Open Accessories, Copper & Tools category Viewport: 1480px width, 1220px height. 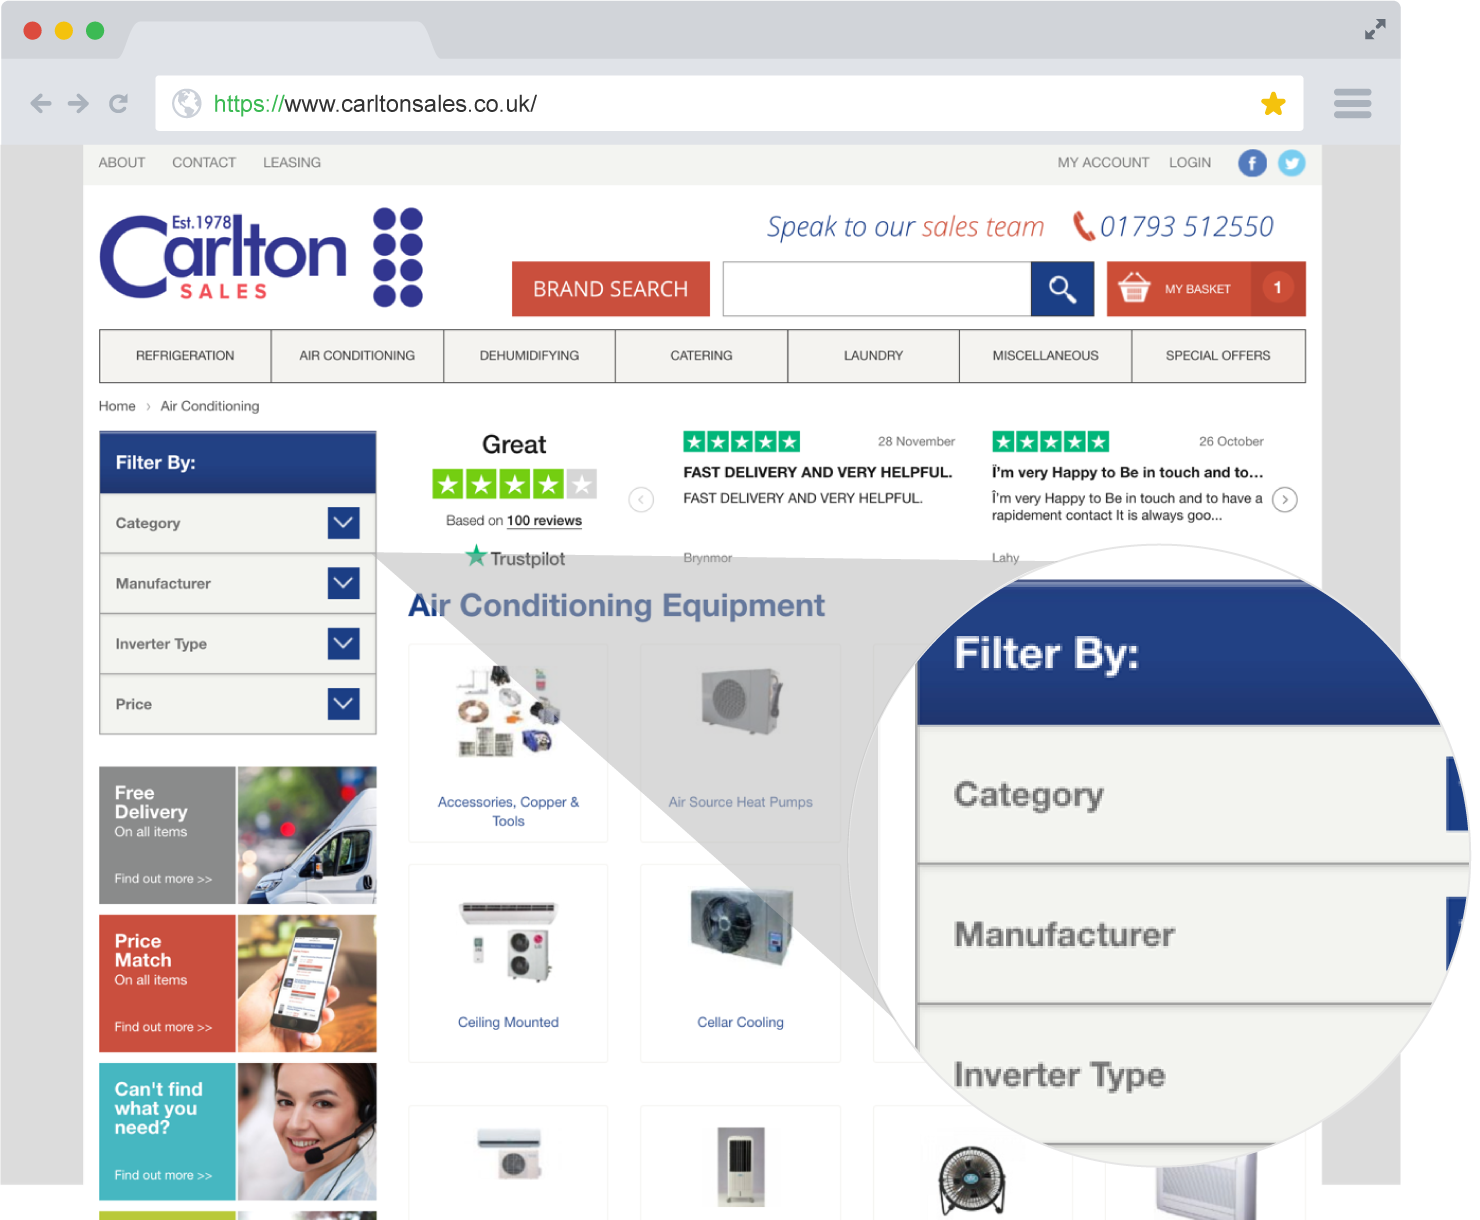click(x=508, y=812)
